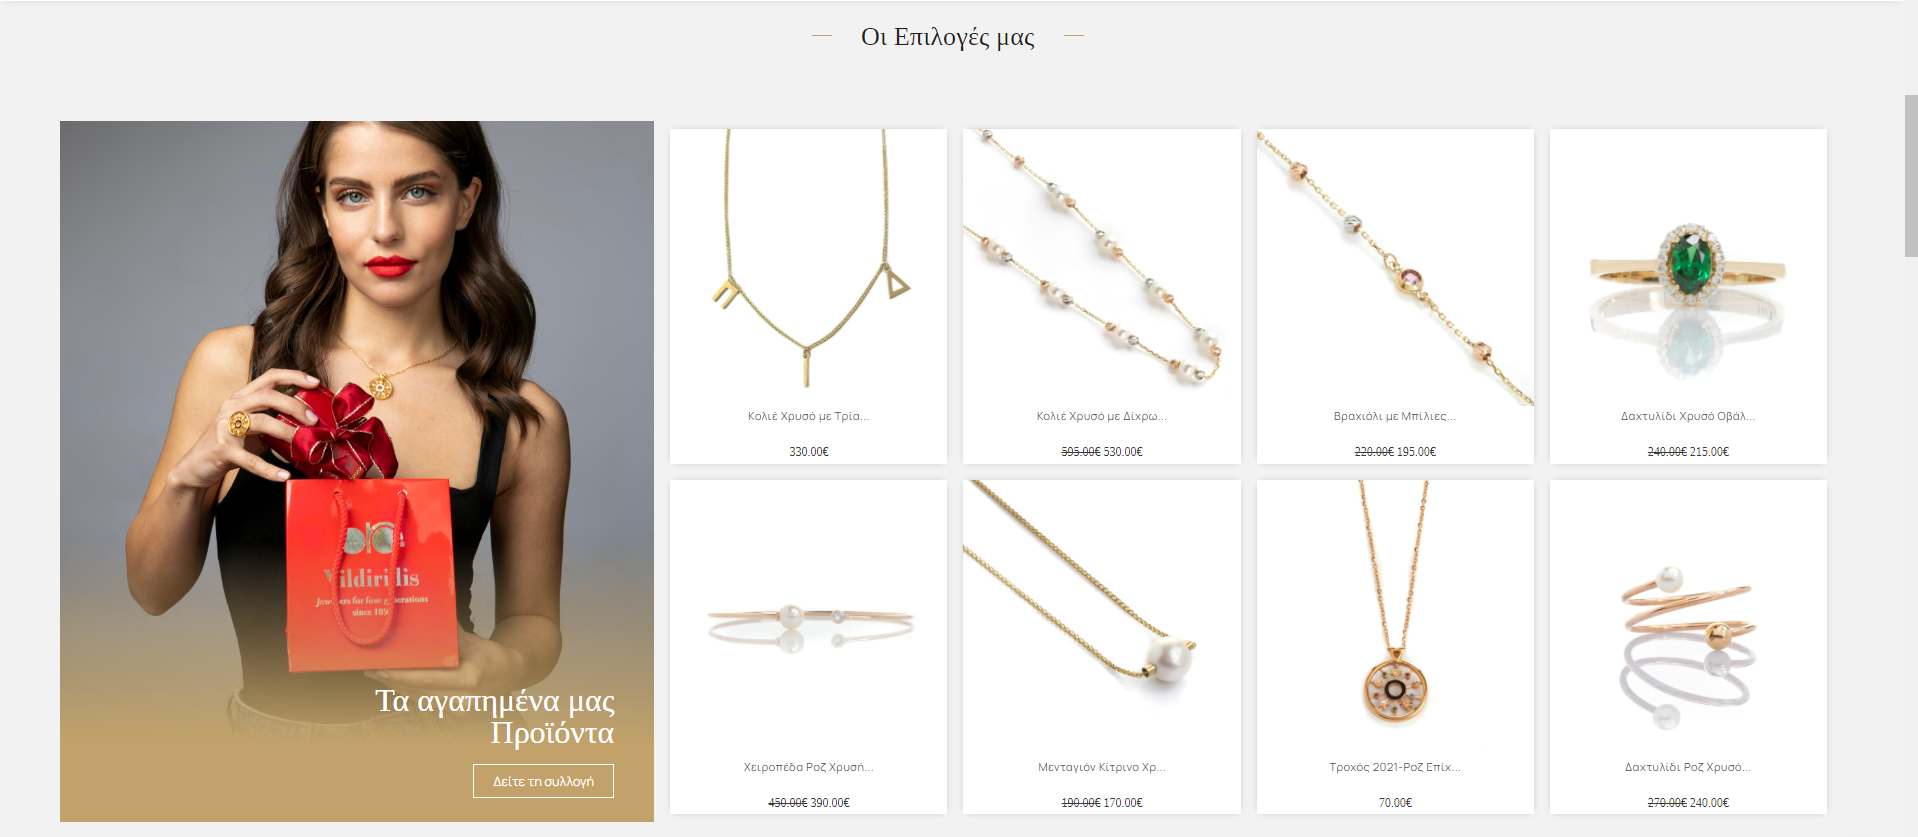Viewport: 1918px width, 837px height.
Task: Click the "Χειροπέδα Ροζ Χρυσή..." product title
Action: point(808,767)
